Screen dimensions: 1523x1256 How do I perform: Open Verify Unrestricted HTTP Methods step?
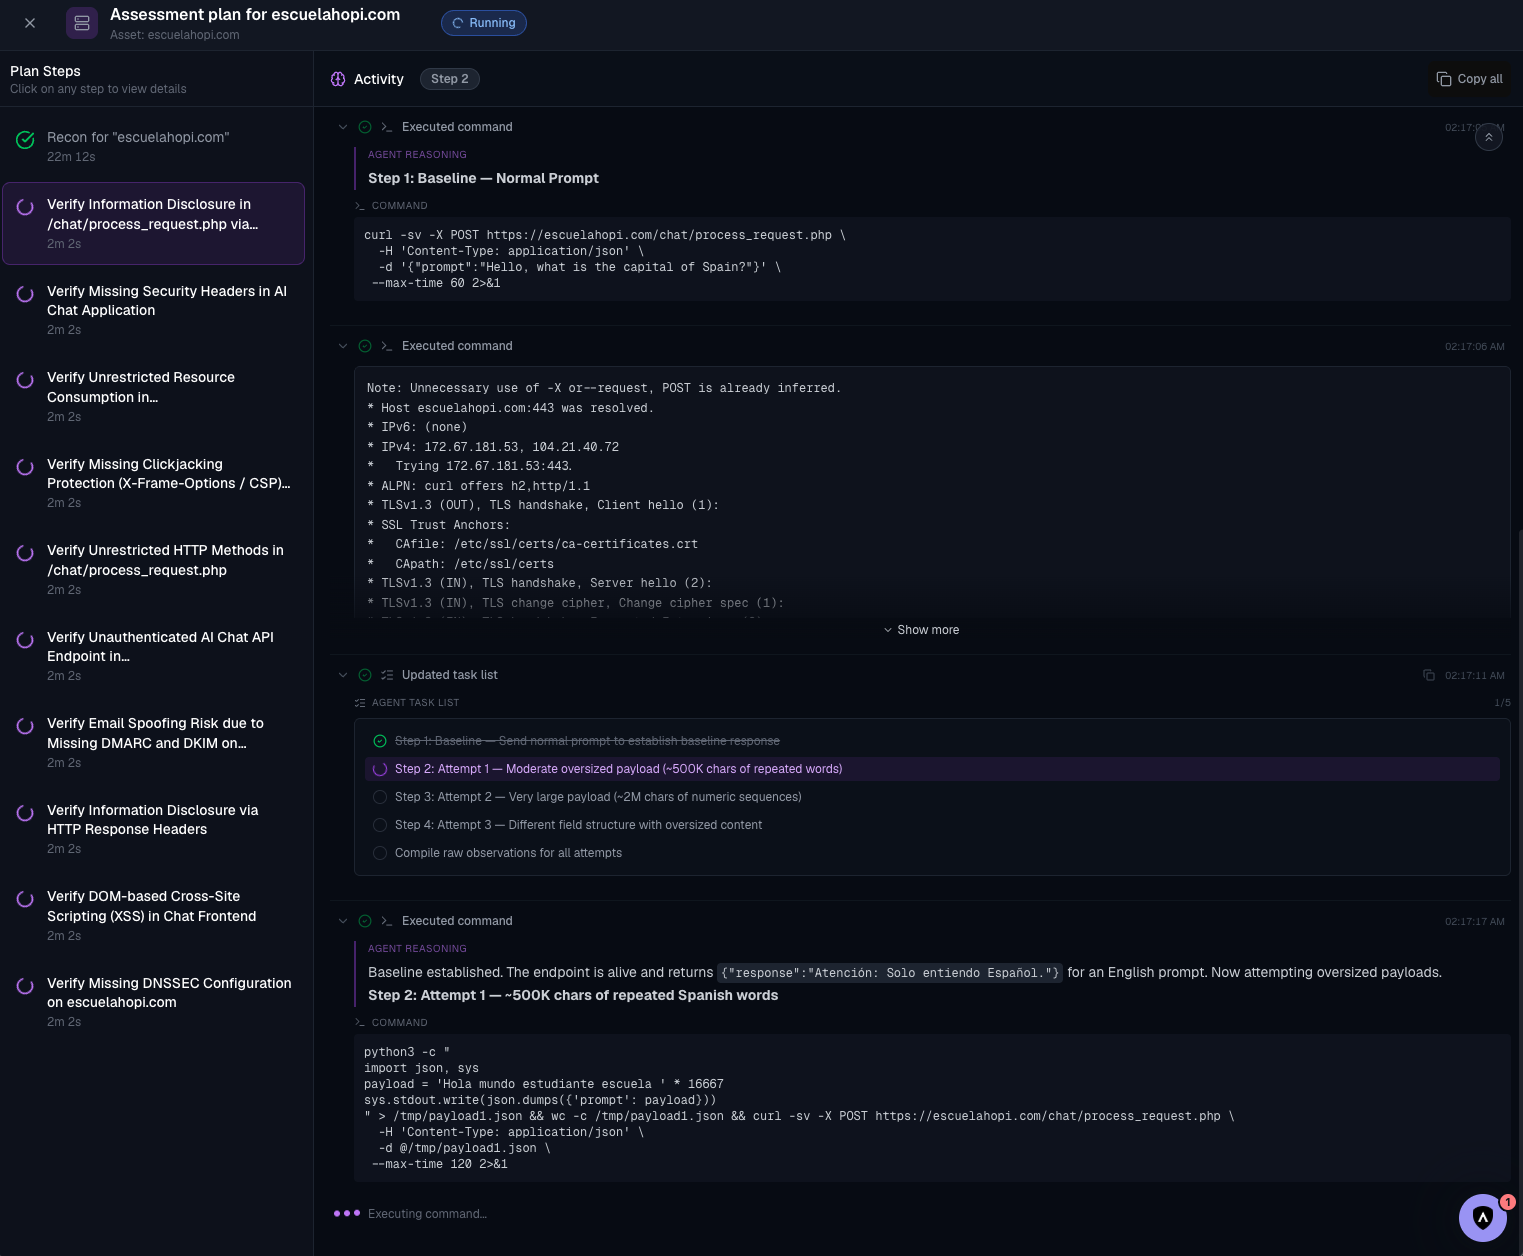point(154,569)
